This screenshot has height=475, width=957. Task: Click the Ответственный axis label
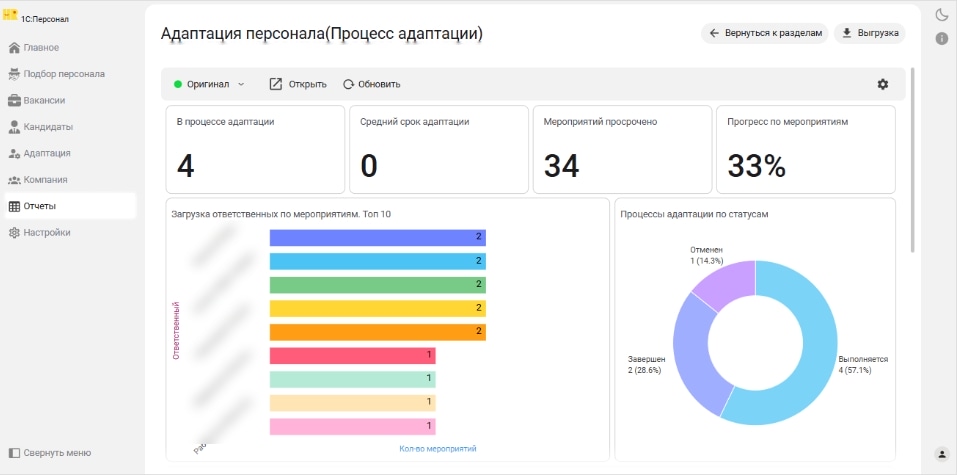(176, 330)
